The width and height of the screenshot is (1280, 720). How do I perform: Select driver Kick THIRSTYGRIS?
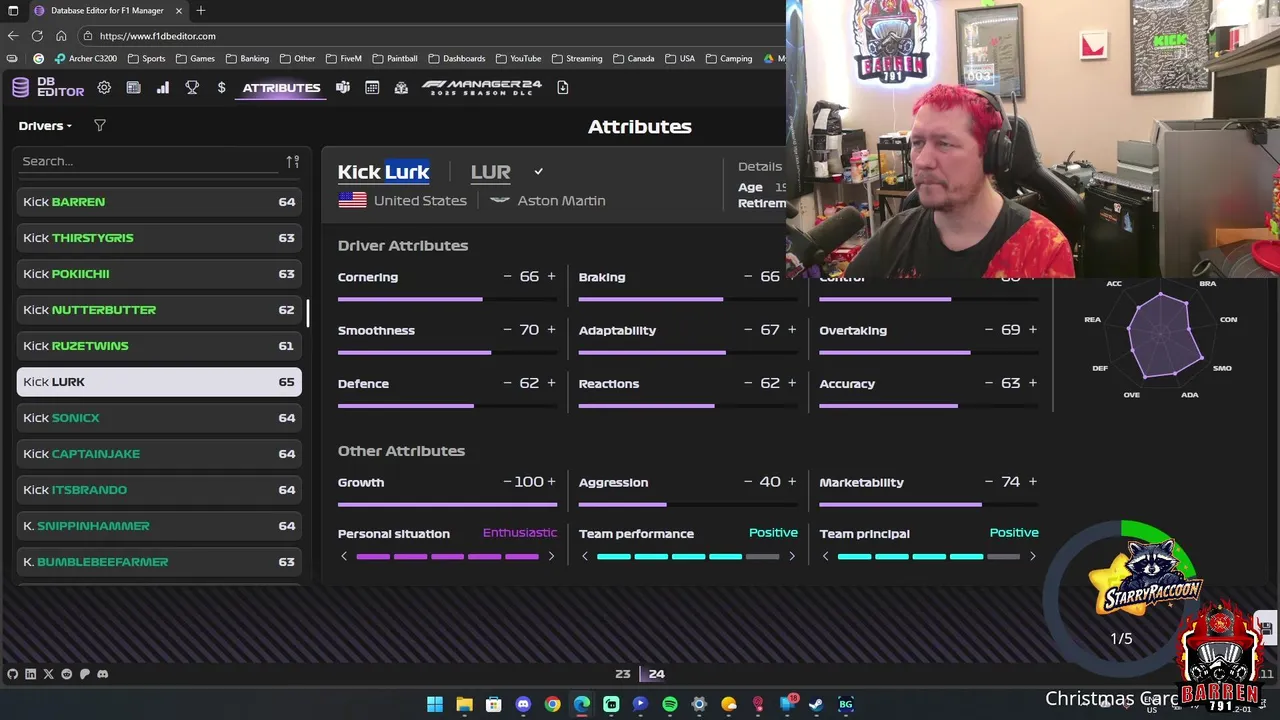[159, 238]
